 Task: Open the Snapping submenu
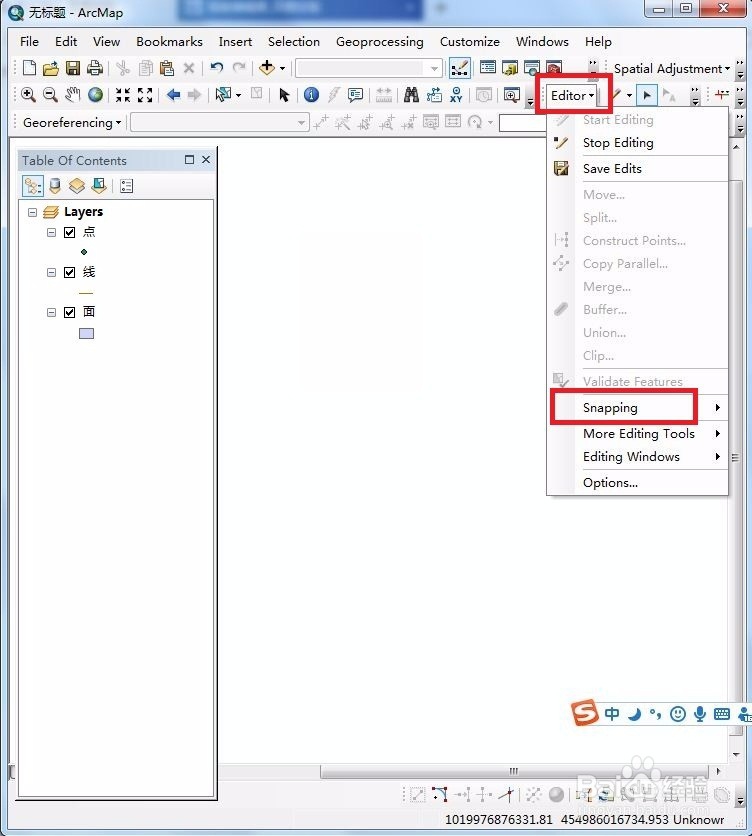[x=637, y=408]
